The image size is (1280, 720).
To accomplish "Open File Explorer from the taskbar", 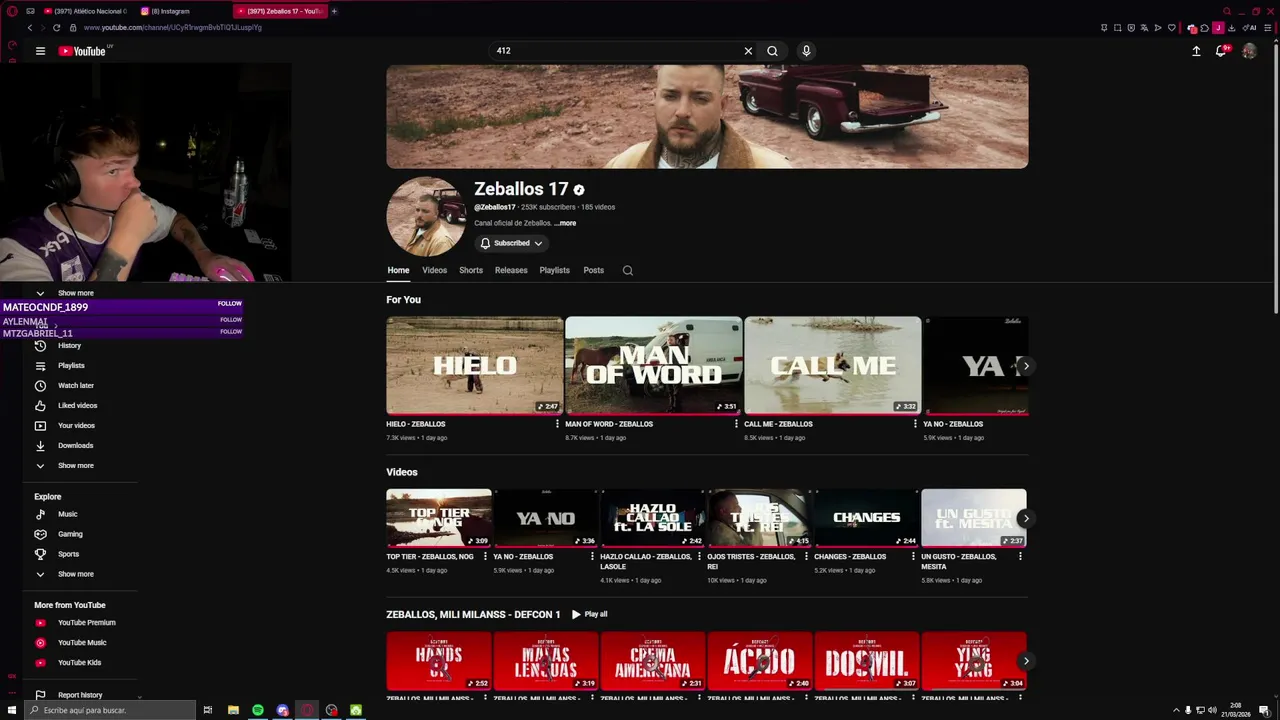I will pos(233,710).
